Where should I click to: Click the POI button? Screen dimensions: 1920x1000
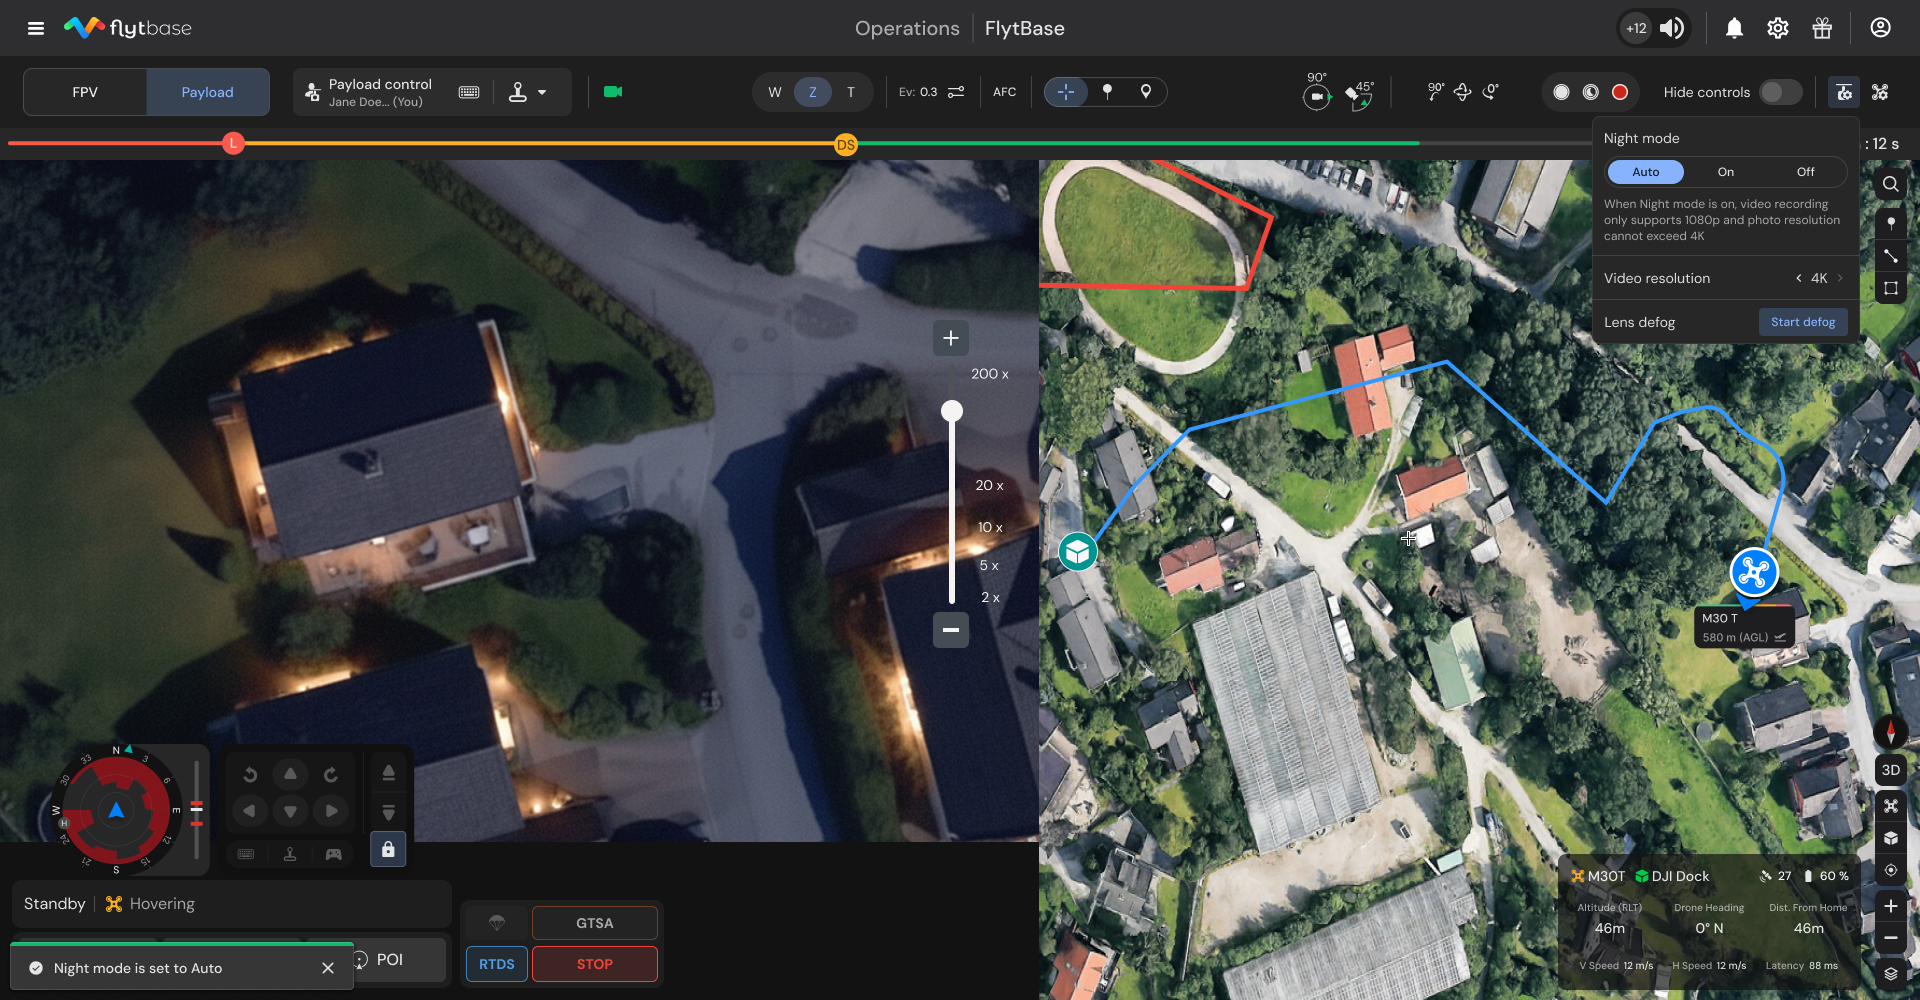[x=389, y=959]
